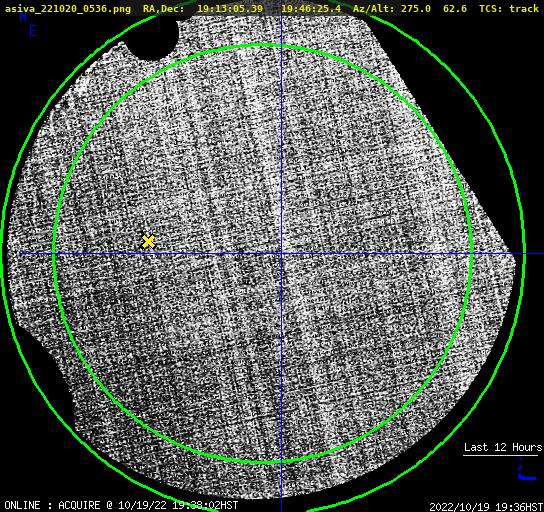Image resolution: width=544 pixels, height=512 pixels.
Task: Click the yellow X target marker
Action: click(148, 241)
